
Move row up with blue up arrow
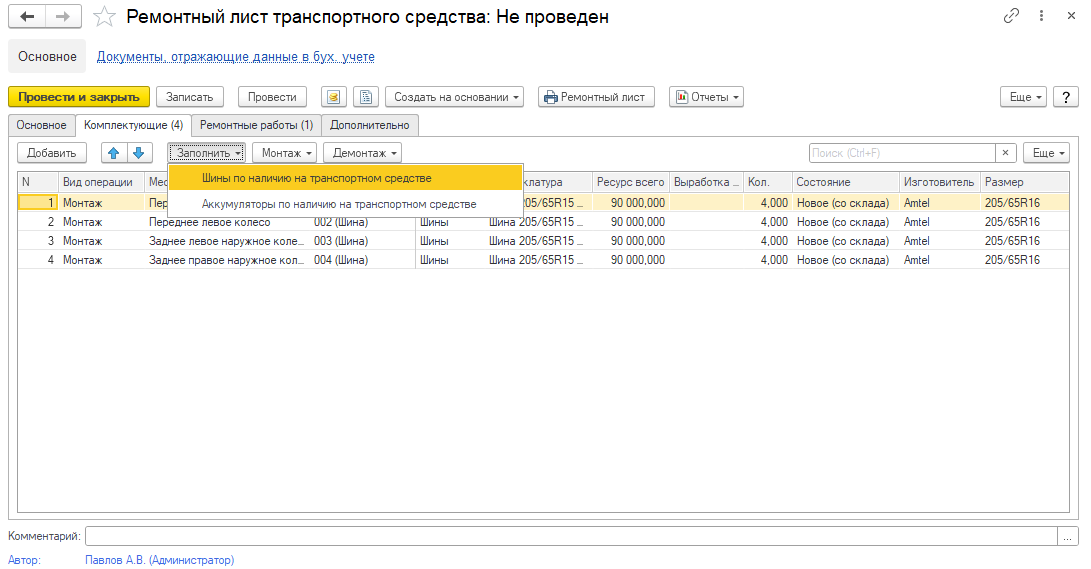[113, 153]
